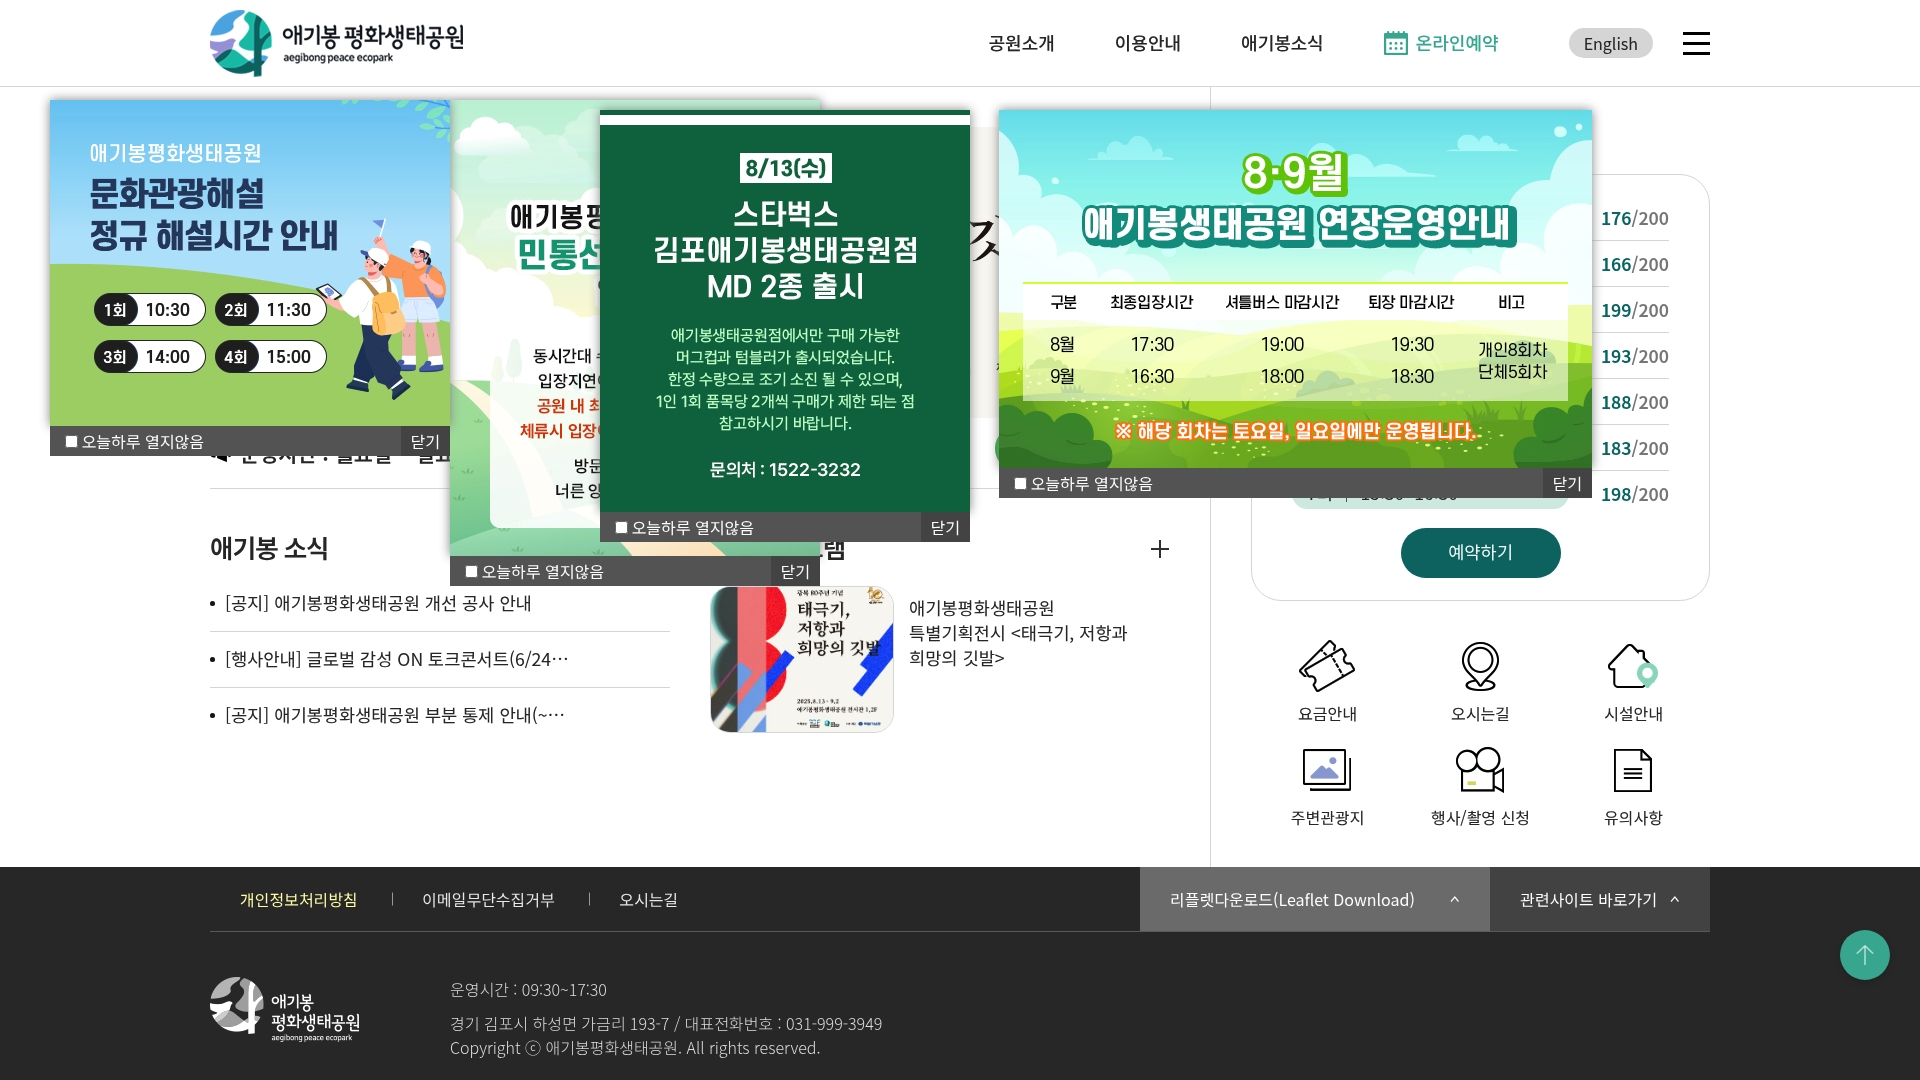Open notice 애기봉평화생태공원 부분 통제 안내
The height and width of the screenshot is (1080, 1920).
point(394,715)
